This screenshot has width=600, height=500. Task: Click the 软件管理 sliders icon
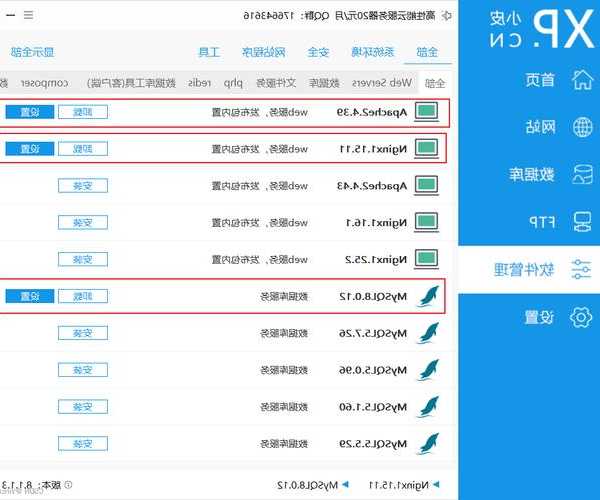[581, 269]
